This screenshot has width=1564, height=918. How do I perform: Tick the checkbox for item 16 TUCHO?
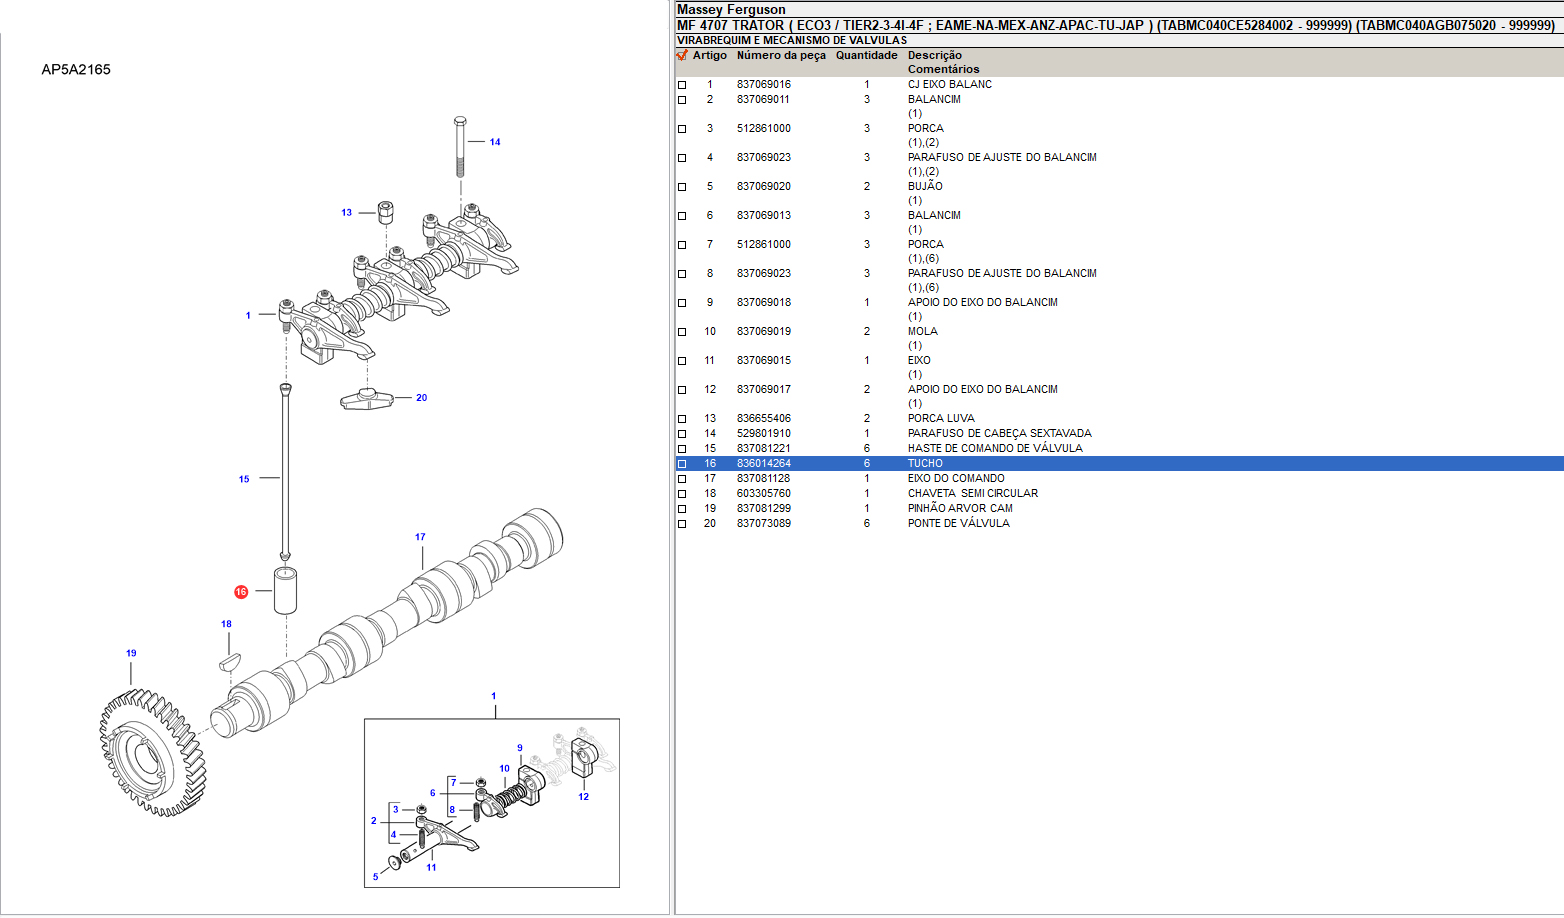[x=682, y=464]
